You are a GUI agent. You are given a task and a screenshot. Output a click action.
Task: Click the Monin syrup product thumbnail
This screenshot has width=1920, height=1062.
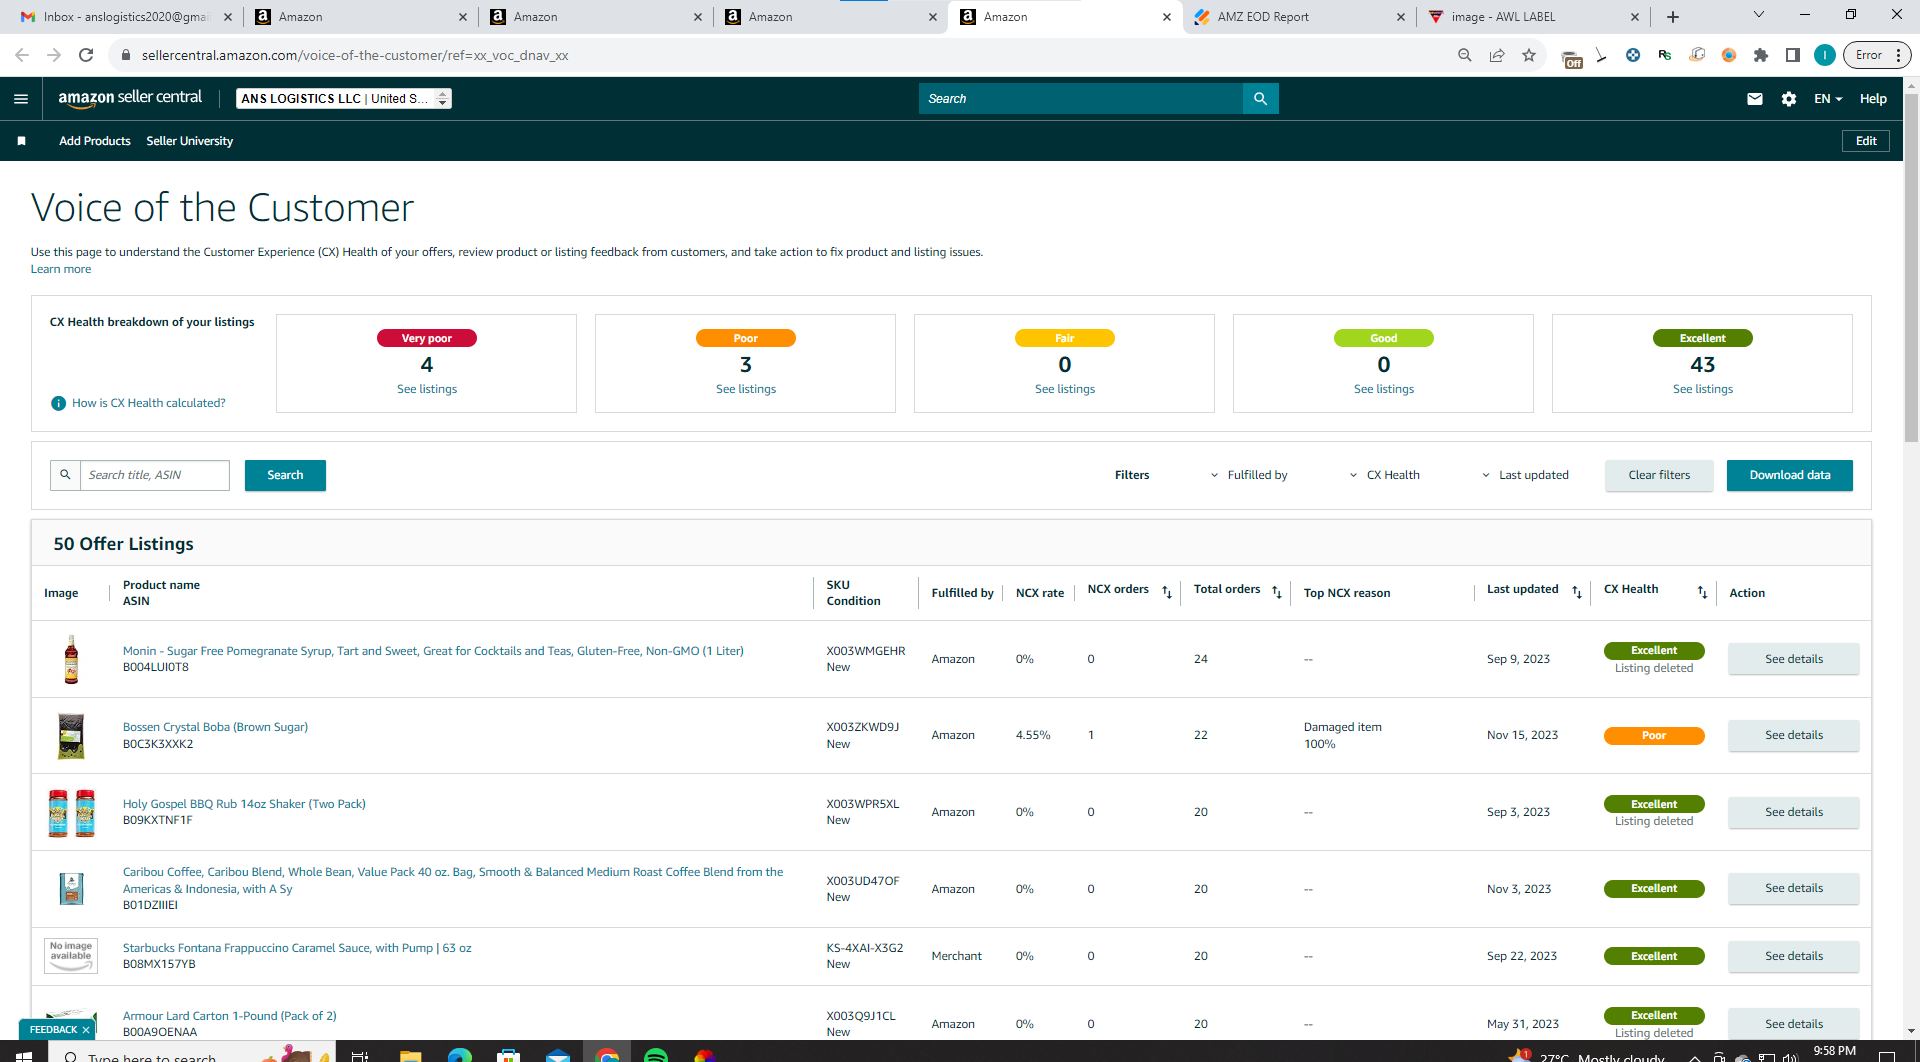pos(71,659)
